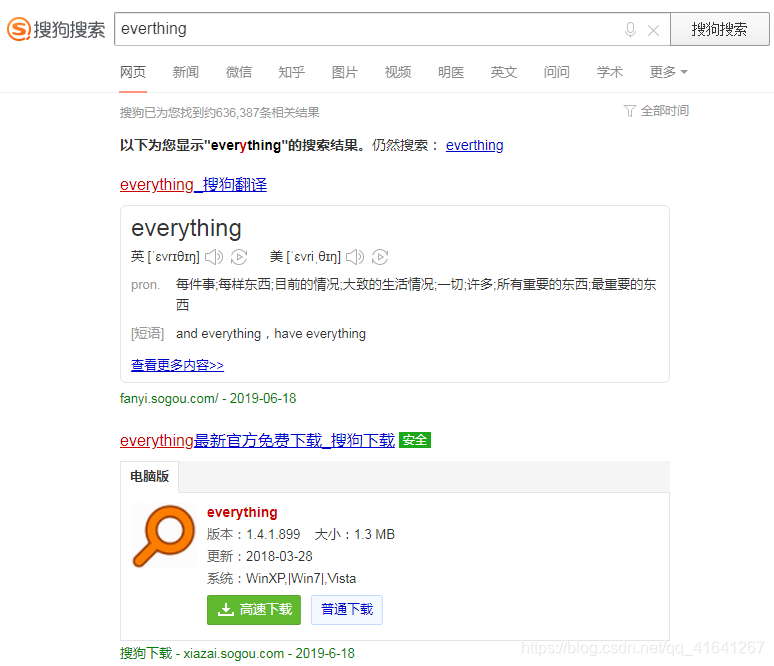The image size is (774, 666).
Task: Click the large everything dictionary headword
Action: (x=186, y=229)
